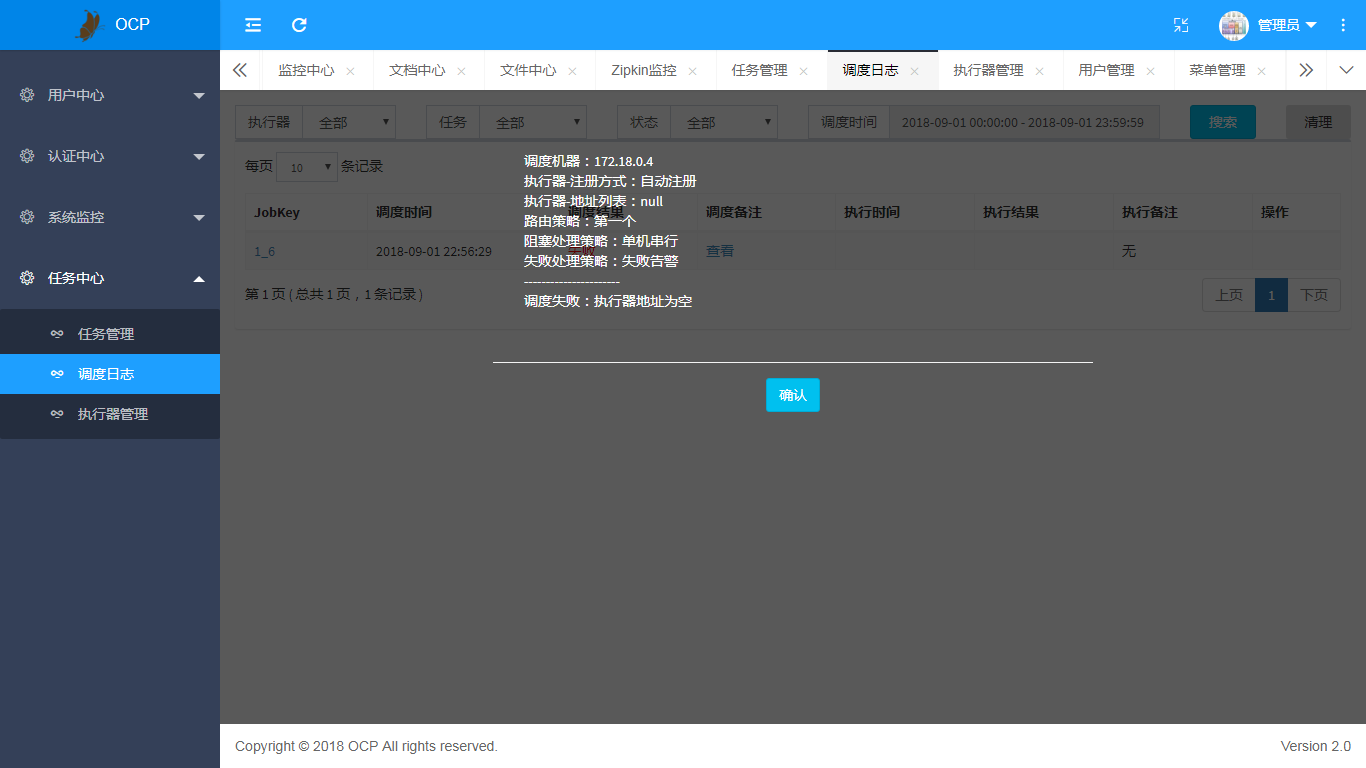Open the vertical more-options icon
This screenshot has width=1366, height=768.
(1343, 25)
